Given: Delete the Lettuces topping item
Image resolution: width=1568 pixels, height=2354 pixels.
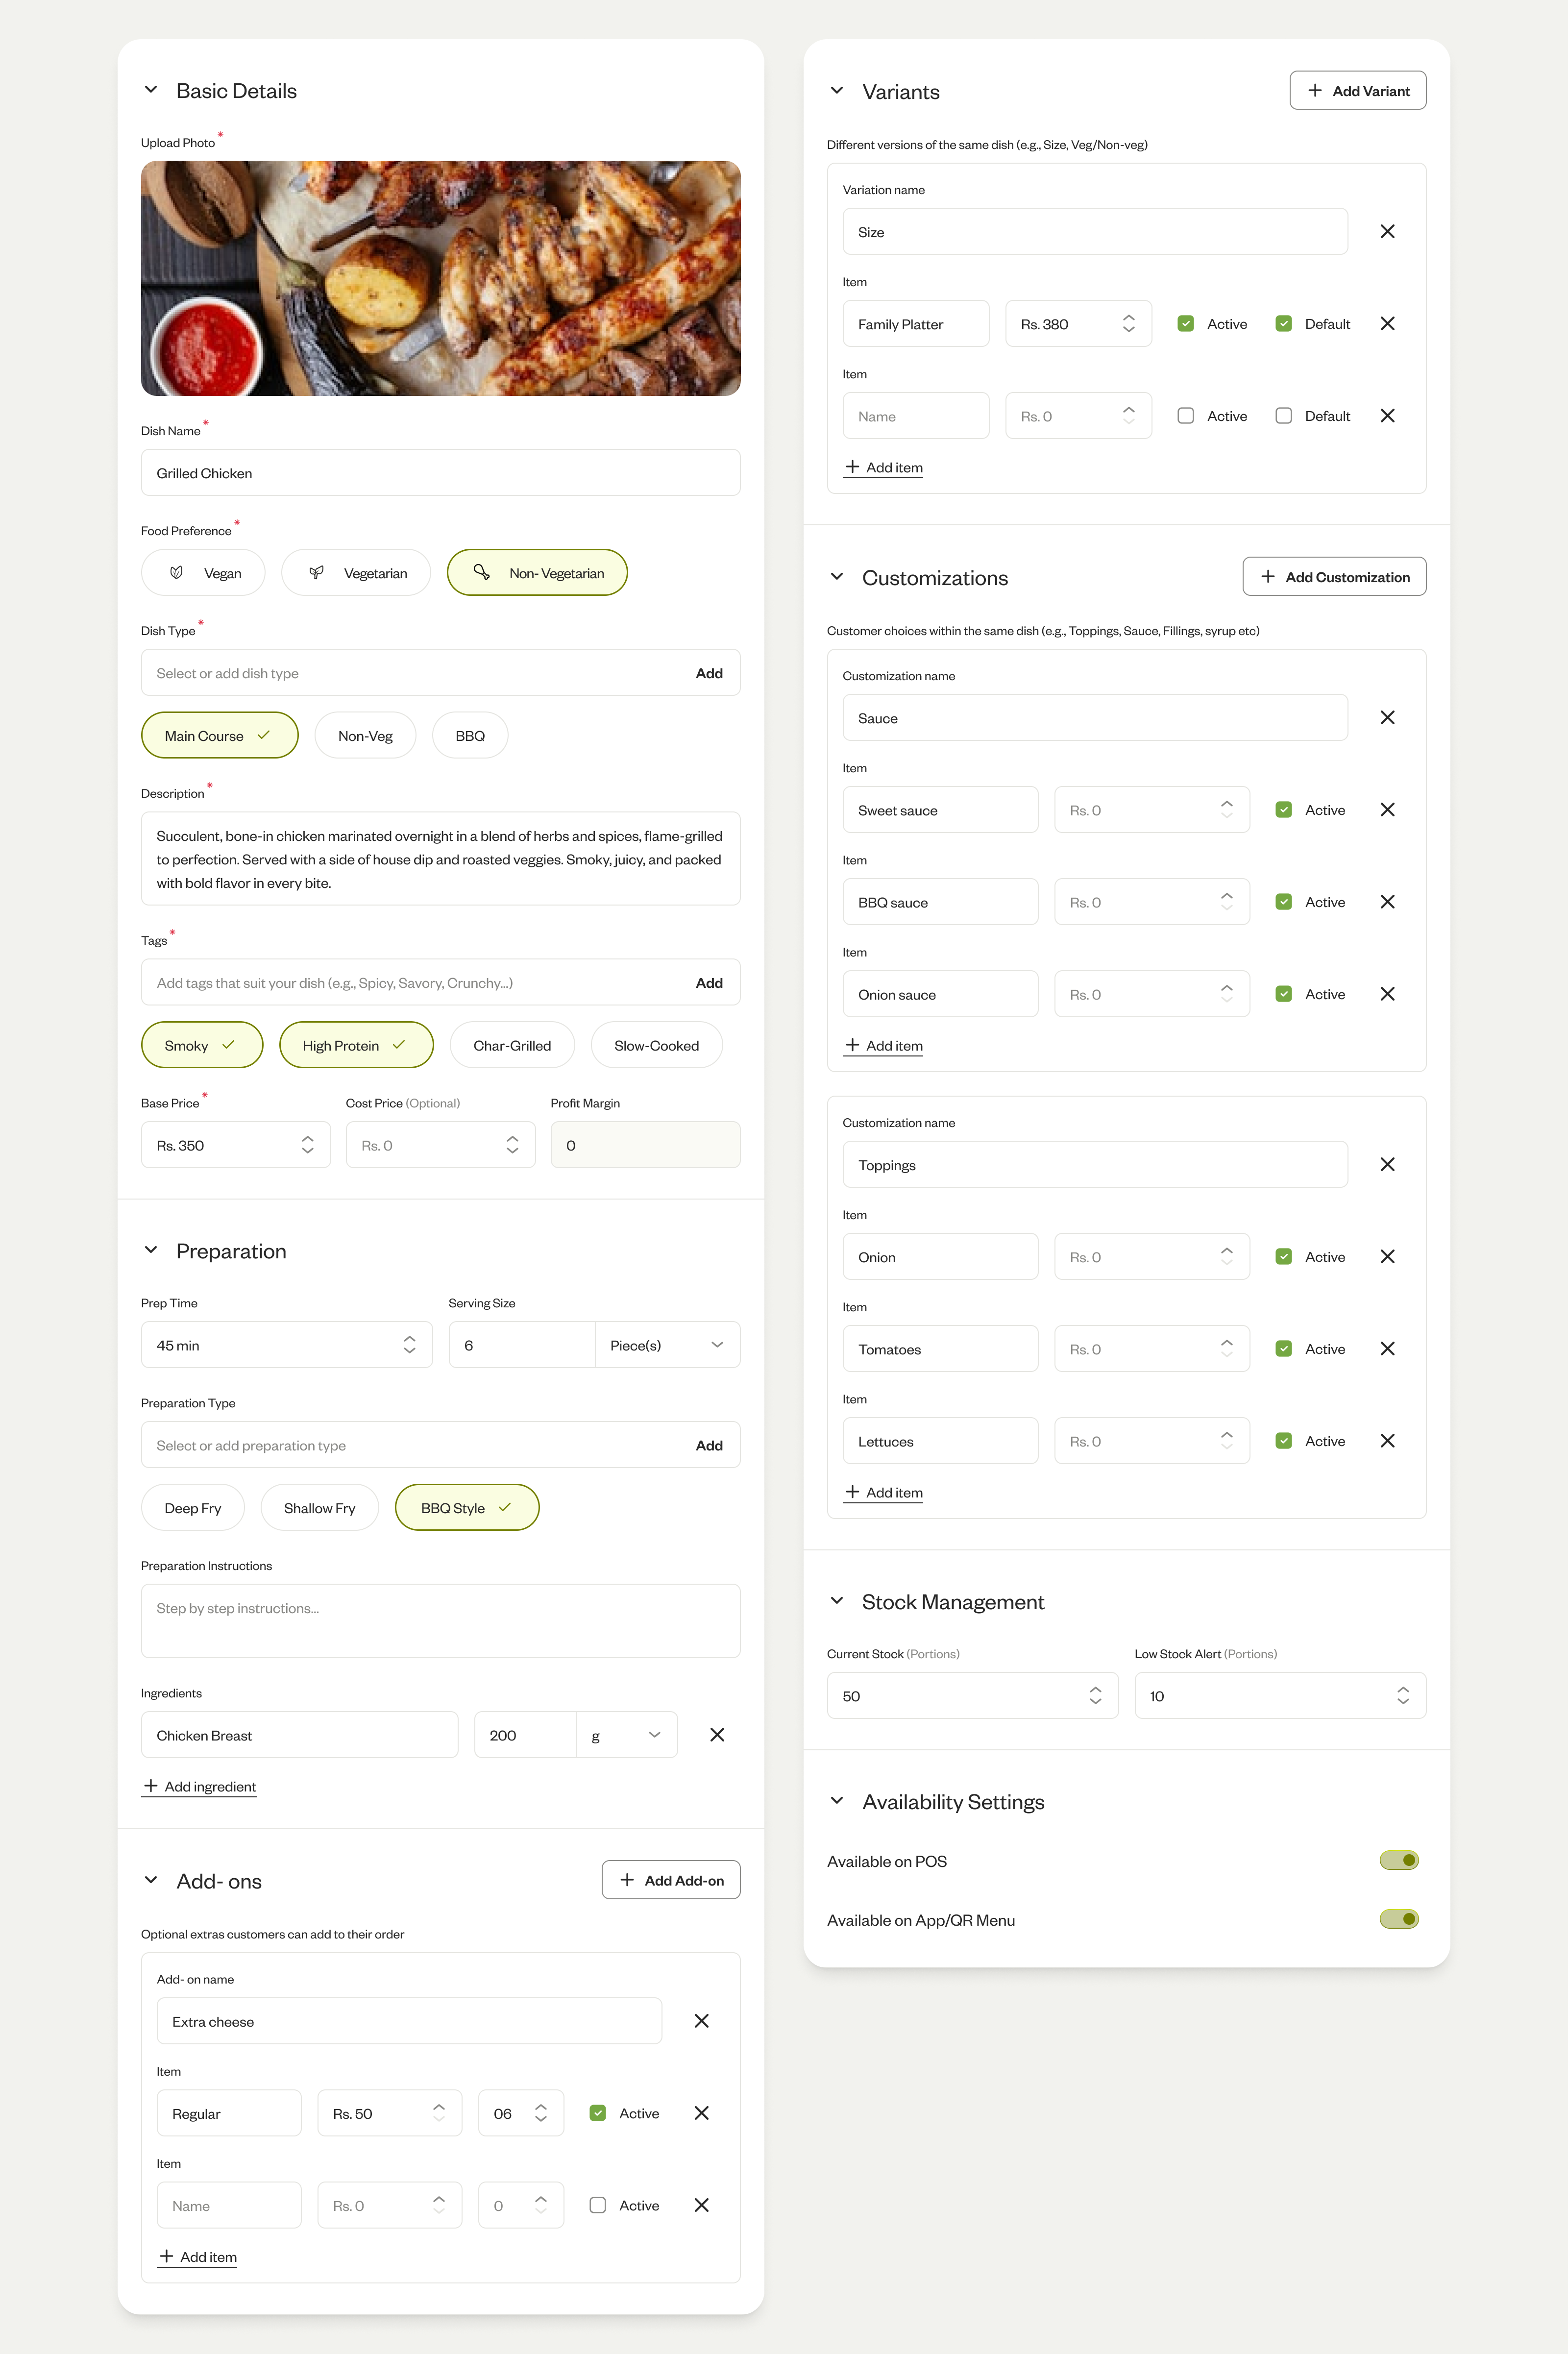Looking at the screenshot, I should pos(1387,1441).
